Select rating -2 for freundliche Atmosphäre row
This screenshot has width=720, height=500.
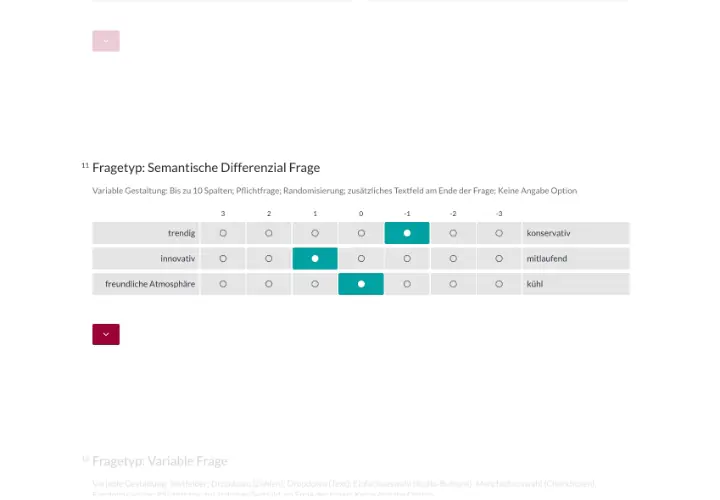click(453, 284)
